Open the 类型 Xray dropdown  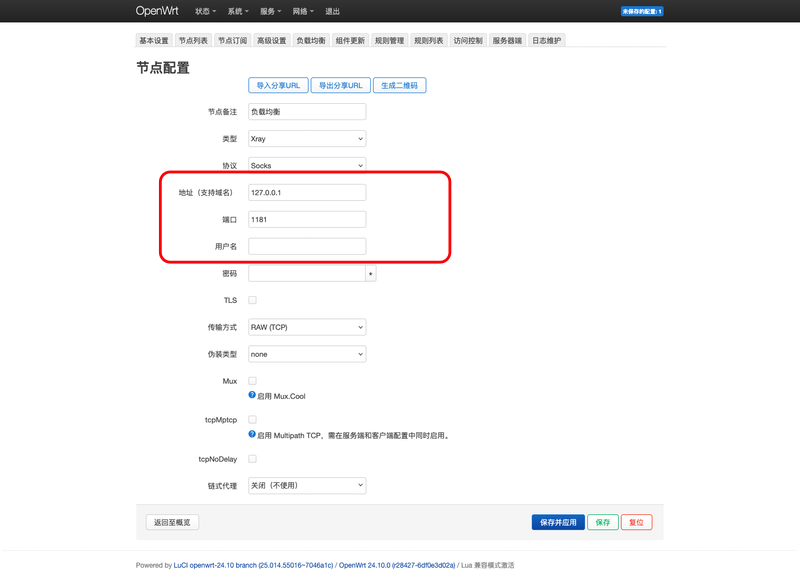click(307, 139)
